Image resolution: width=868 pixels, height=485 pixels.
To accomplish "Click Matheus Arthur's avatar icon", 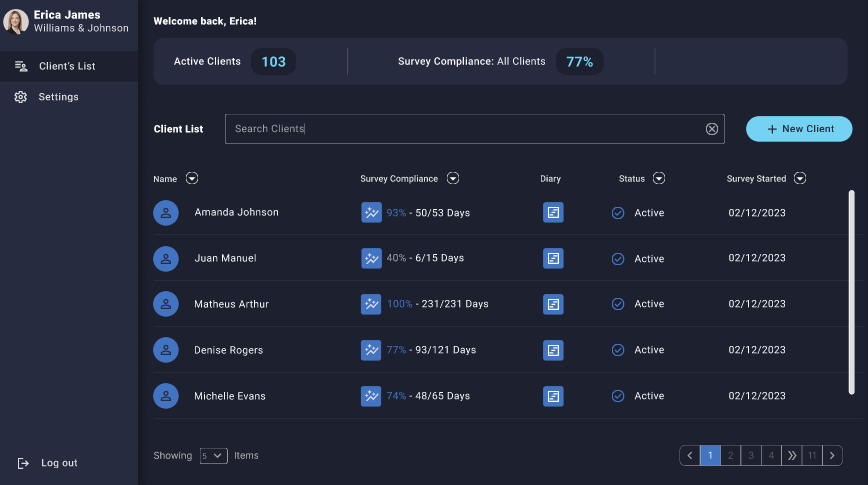I will tap(166, 305).
